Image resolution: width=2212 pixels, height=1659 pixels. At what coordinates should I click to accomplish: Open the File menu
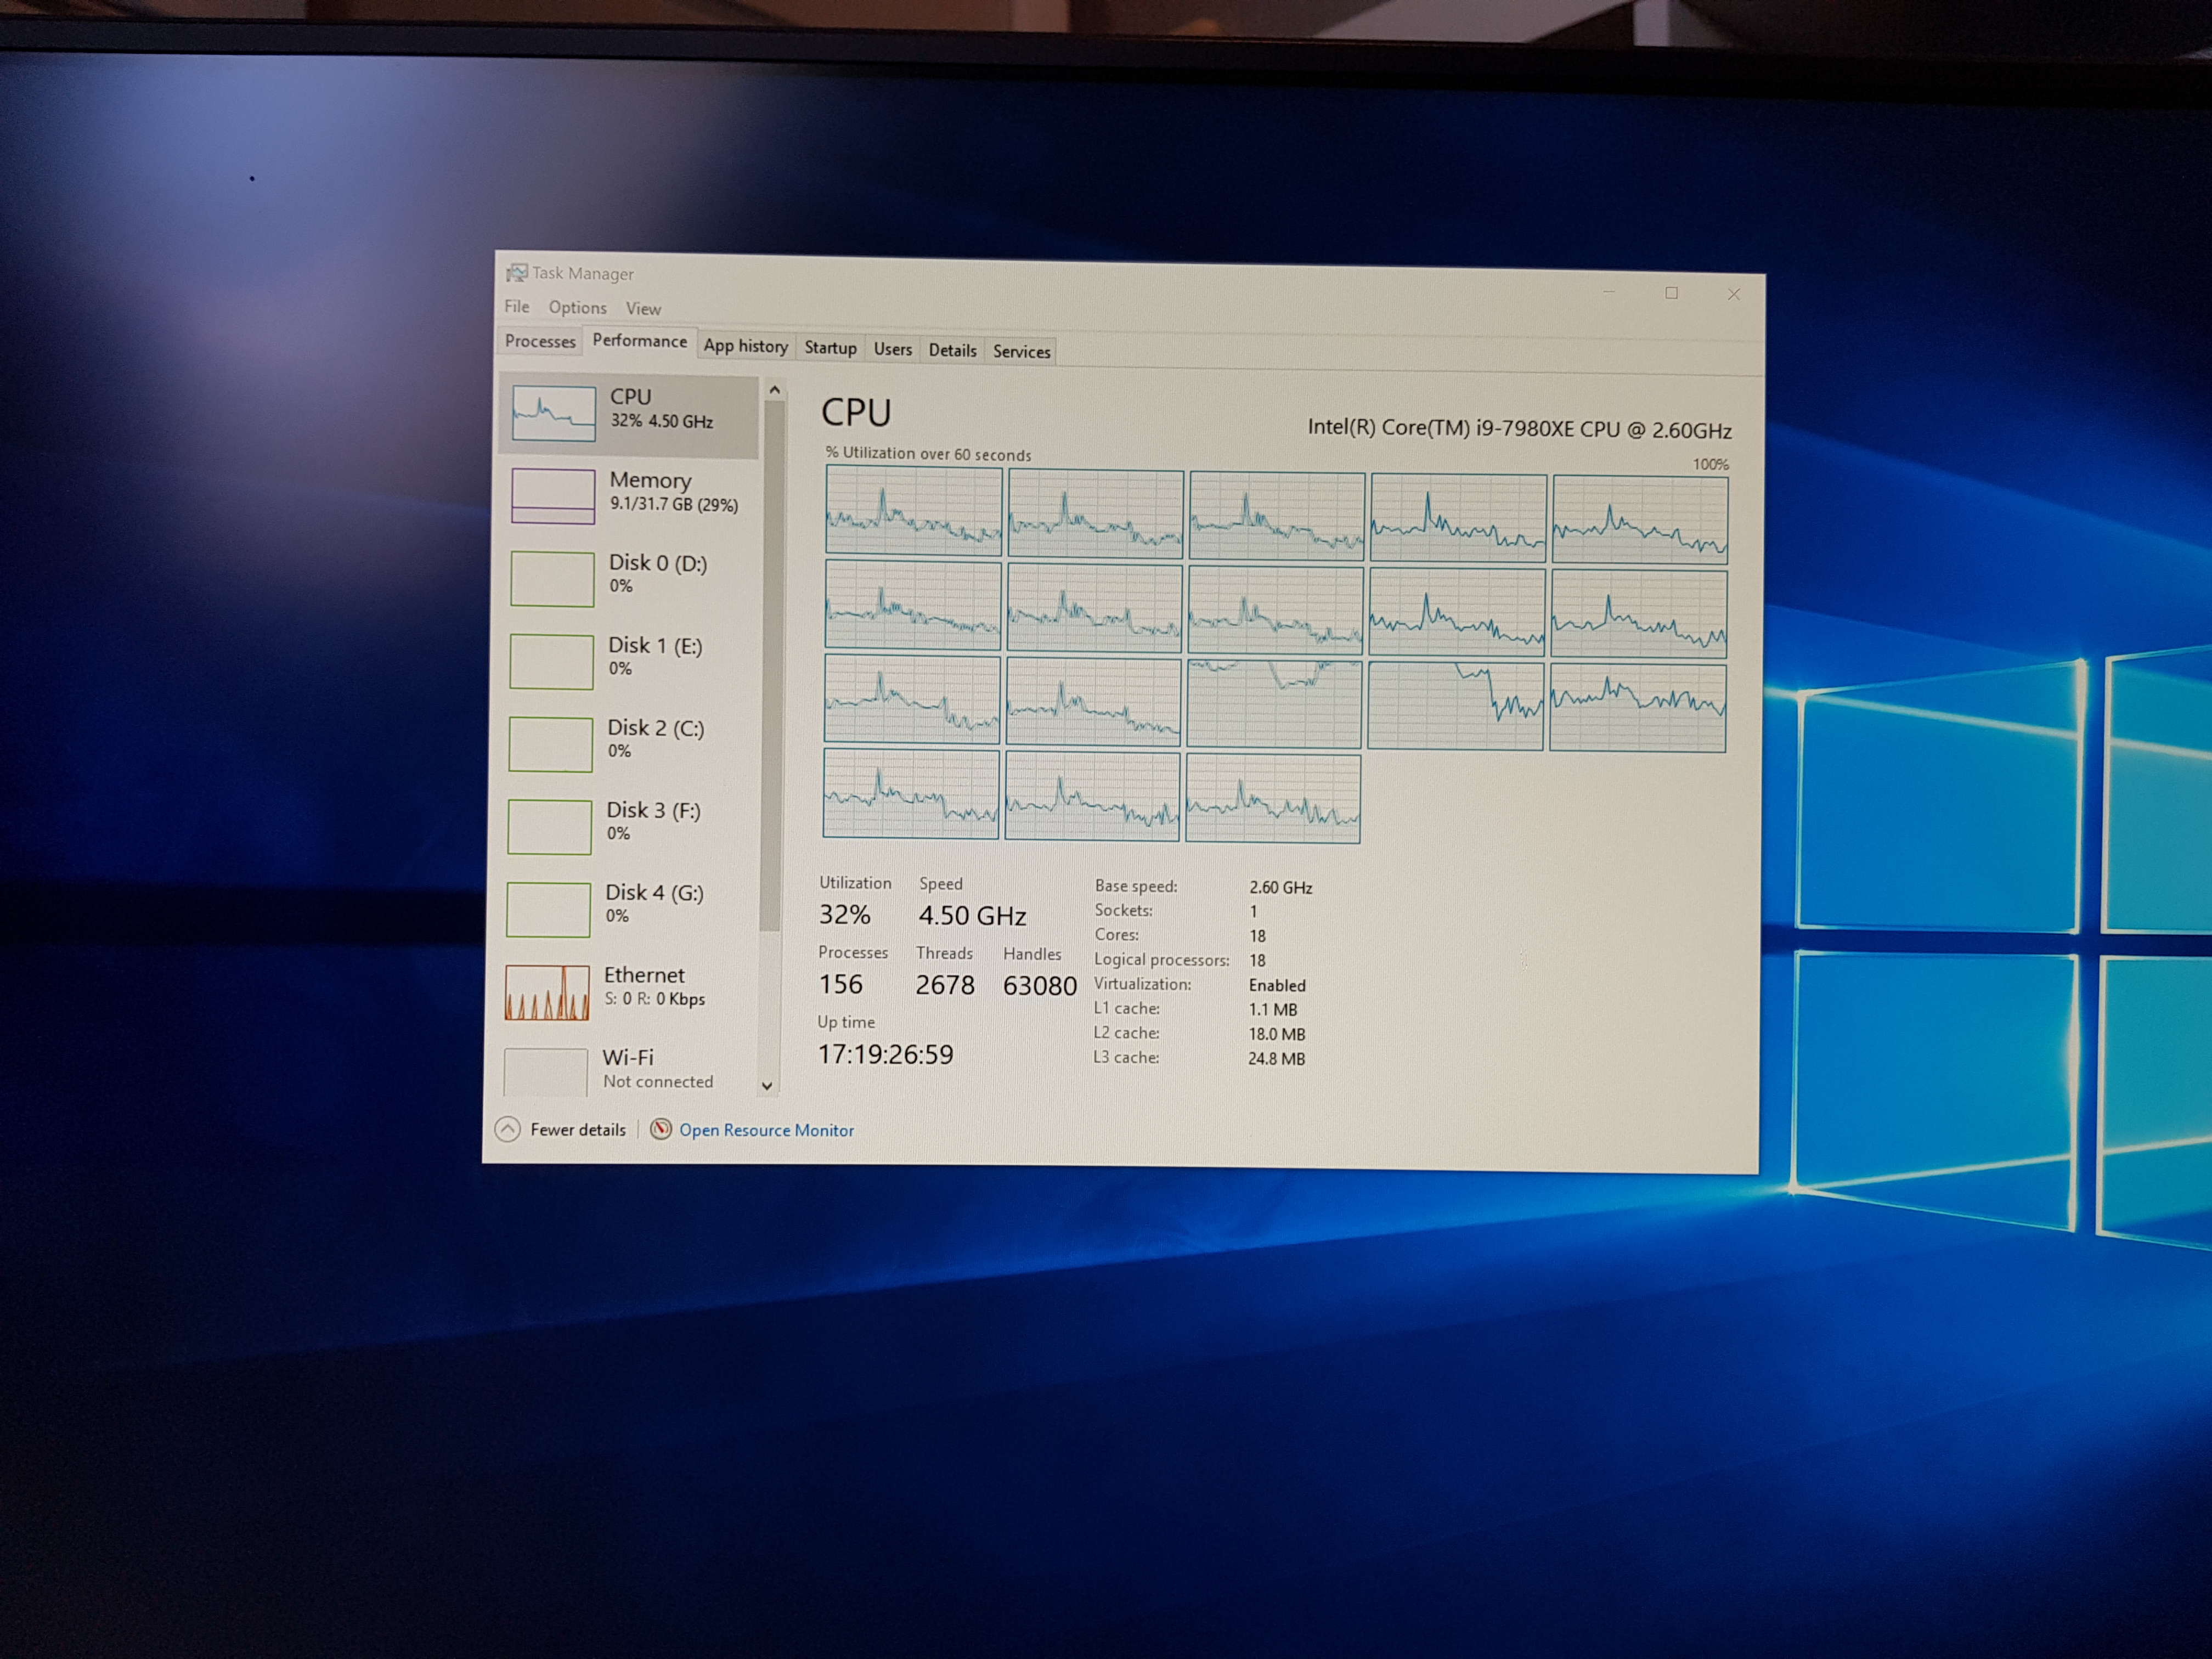(517, 306)
